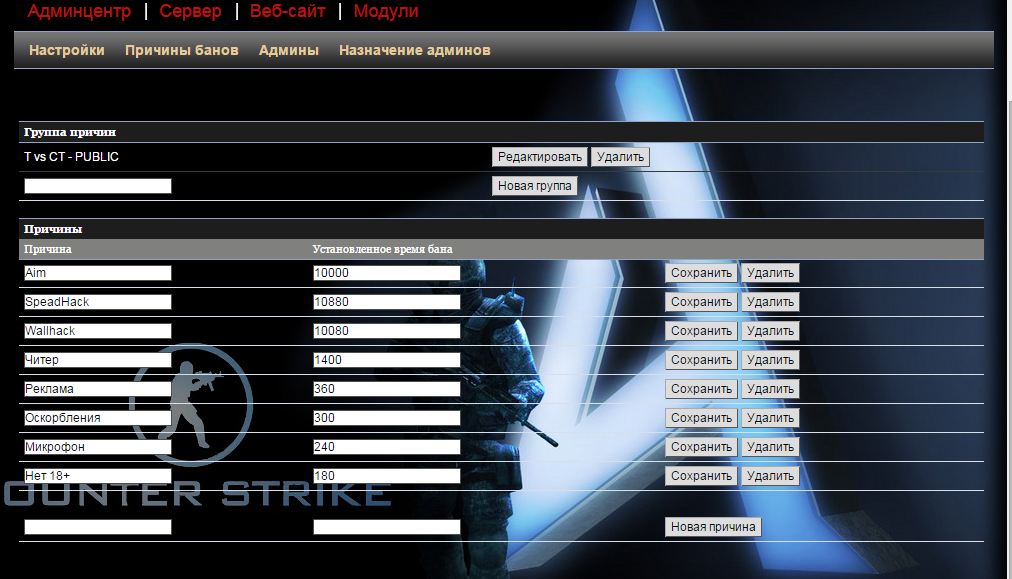This screenshot has width=1012, height=579.
Task: Click the Нет 18+ reason name field
Action: (x=98, y=476)
